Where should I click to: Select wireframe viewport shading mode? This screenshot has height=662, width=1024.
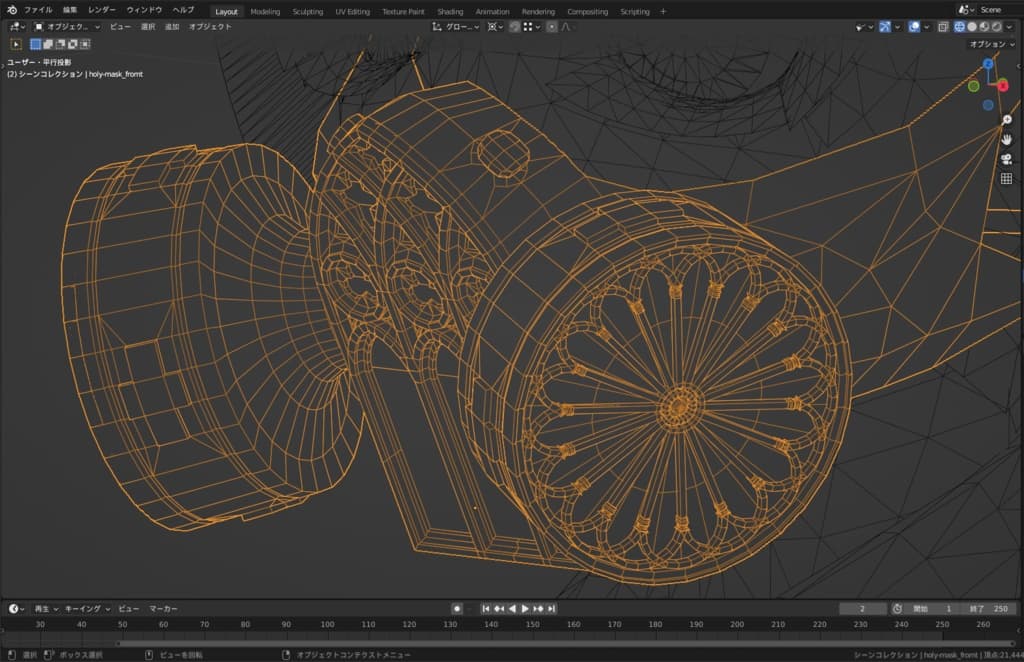coord(960,27)
